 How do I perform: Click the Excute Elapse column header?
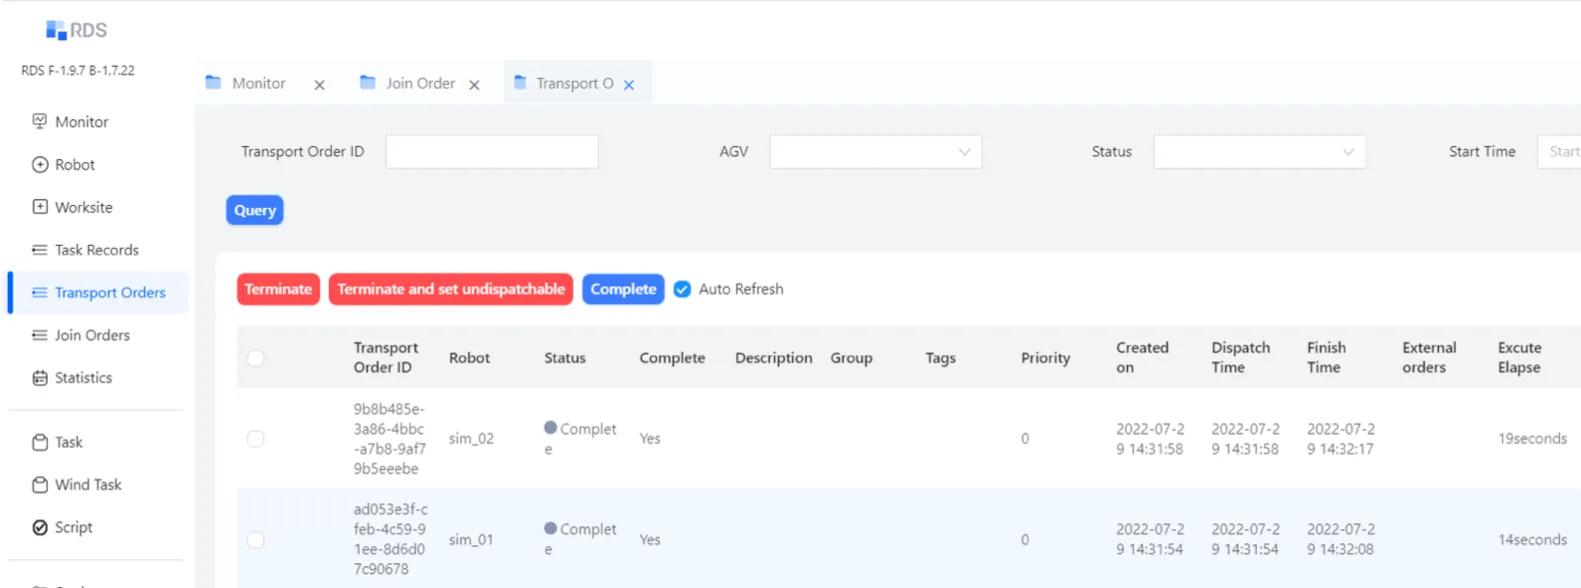[1520, 358]
